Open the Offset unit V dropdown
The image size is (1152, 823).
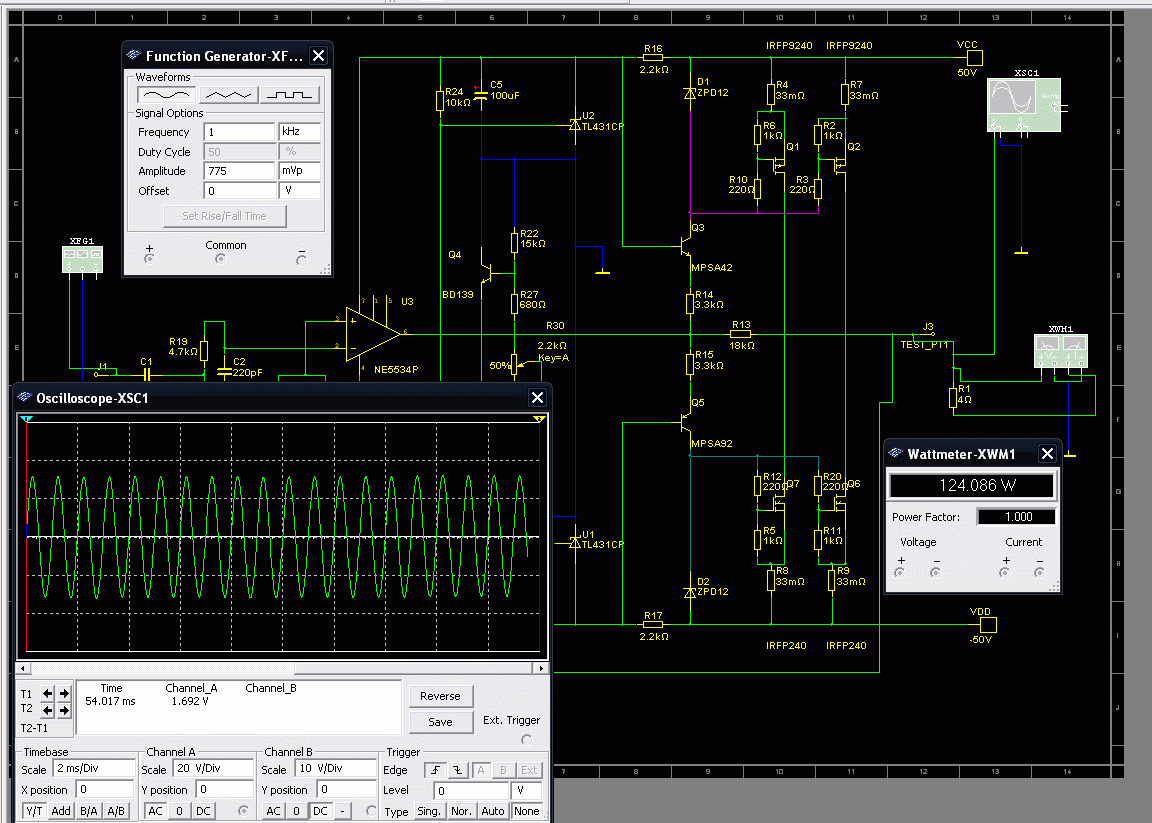tap(300, 191)
